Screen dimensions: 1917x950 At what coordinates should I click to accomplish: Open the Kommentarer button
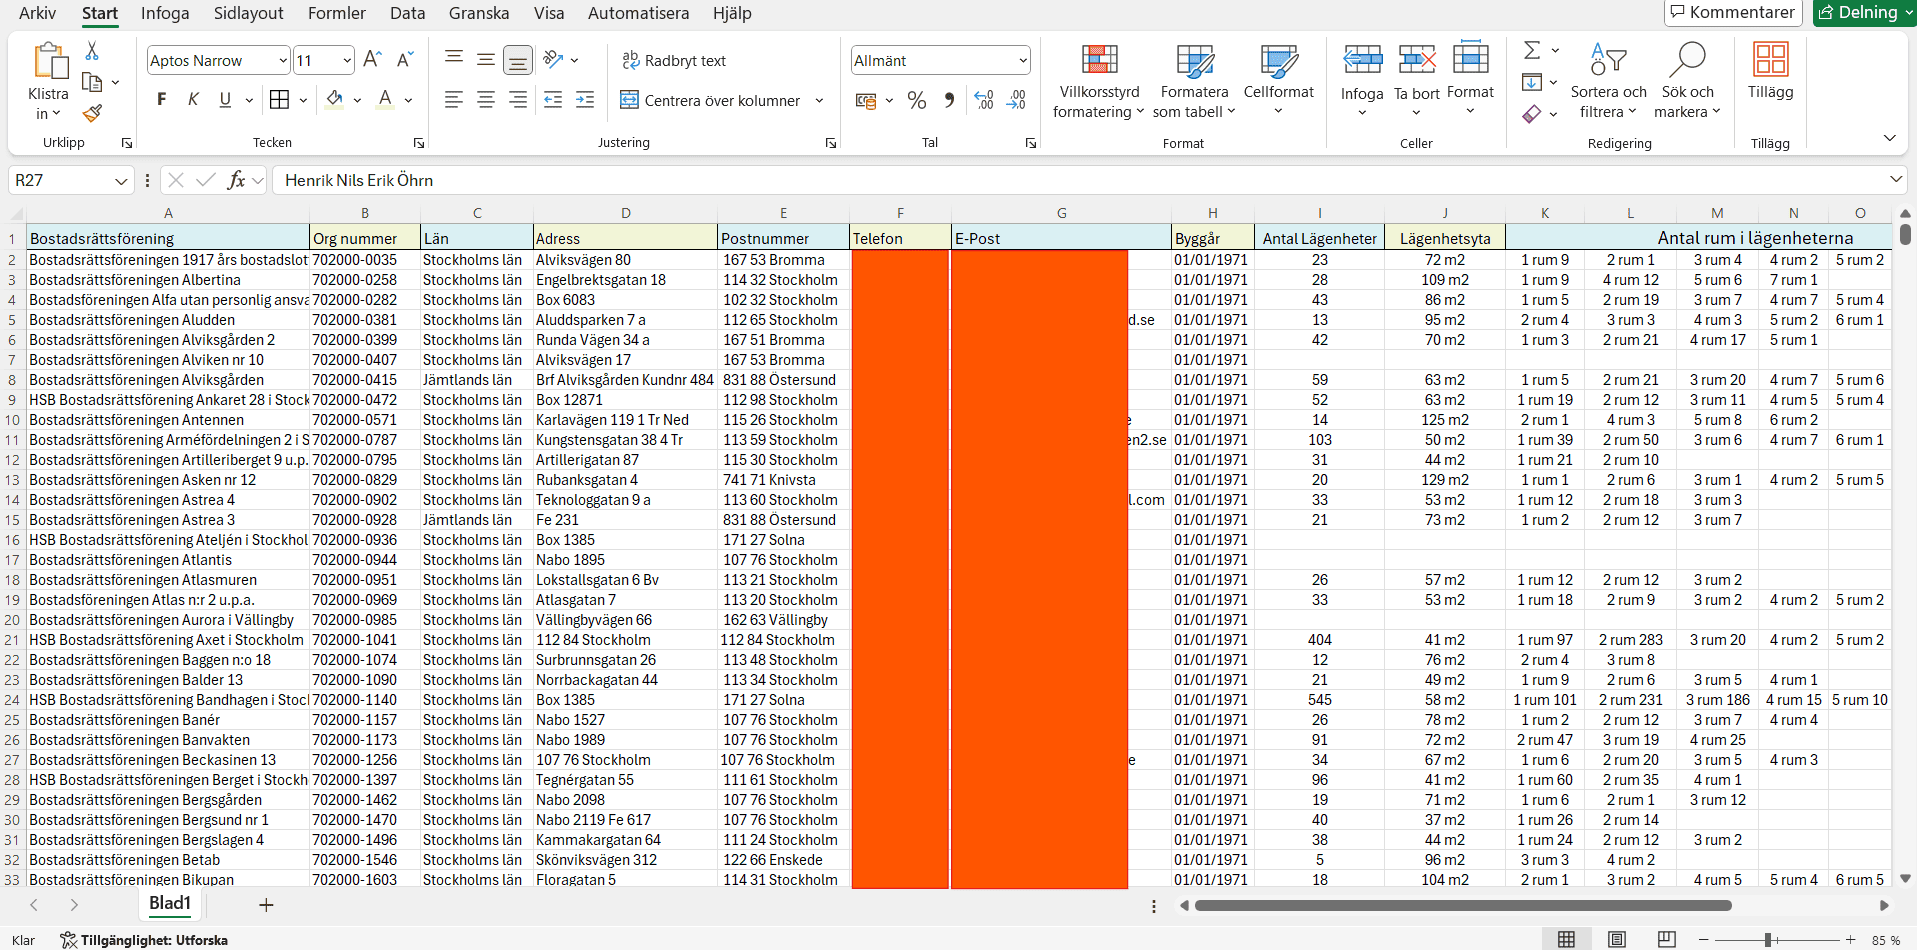tap(1732, 12)
